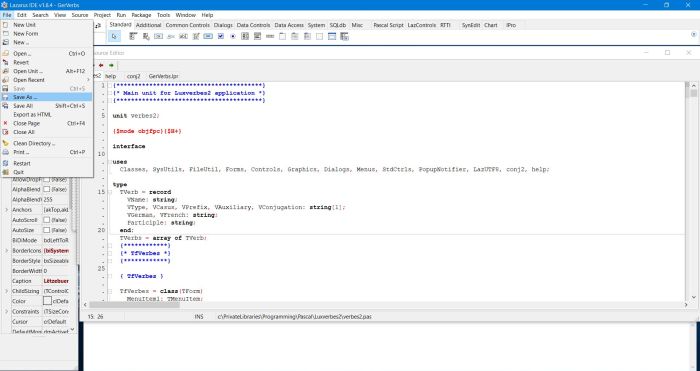Select the TToggleBox component icon
The height and width of the screenshot is (371, 700).
point(208,37)
